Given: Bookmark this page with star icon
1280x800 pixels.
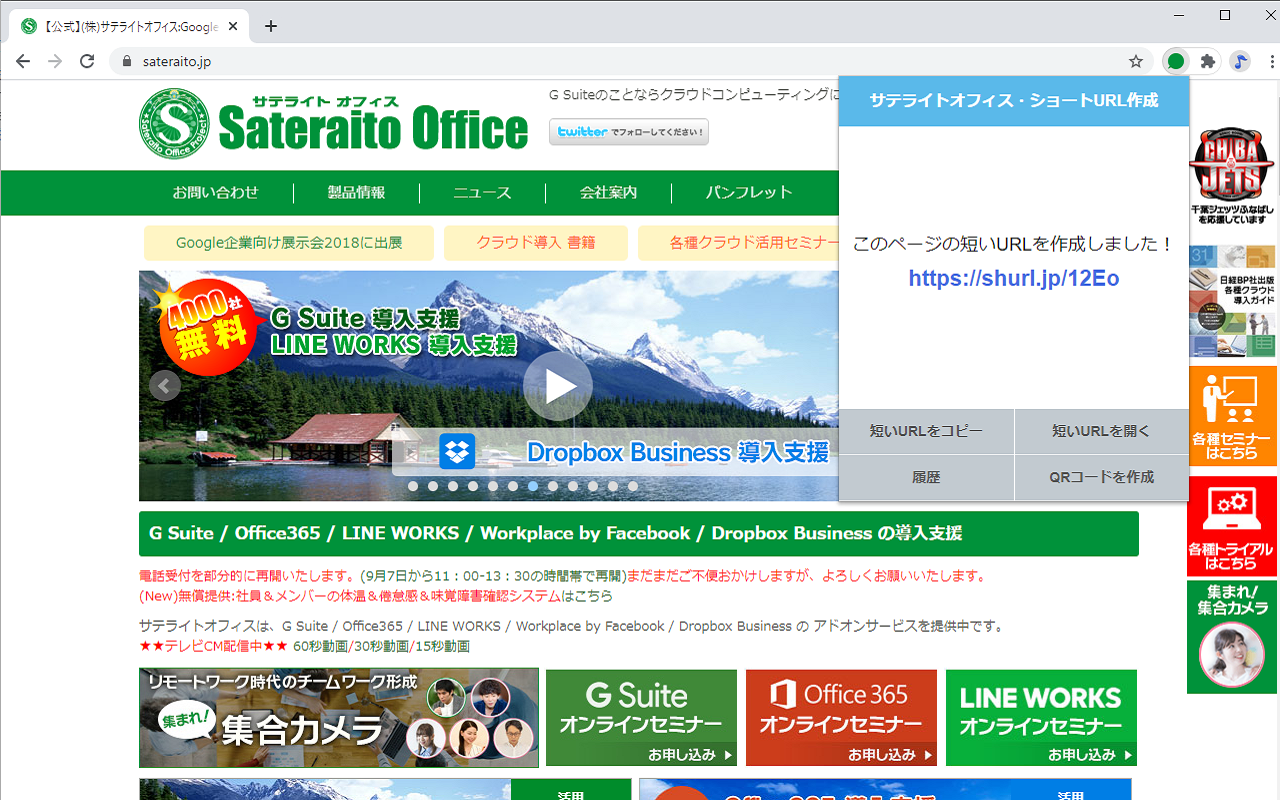Looking at the screenshot, I should point(1136,61).
